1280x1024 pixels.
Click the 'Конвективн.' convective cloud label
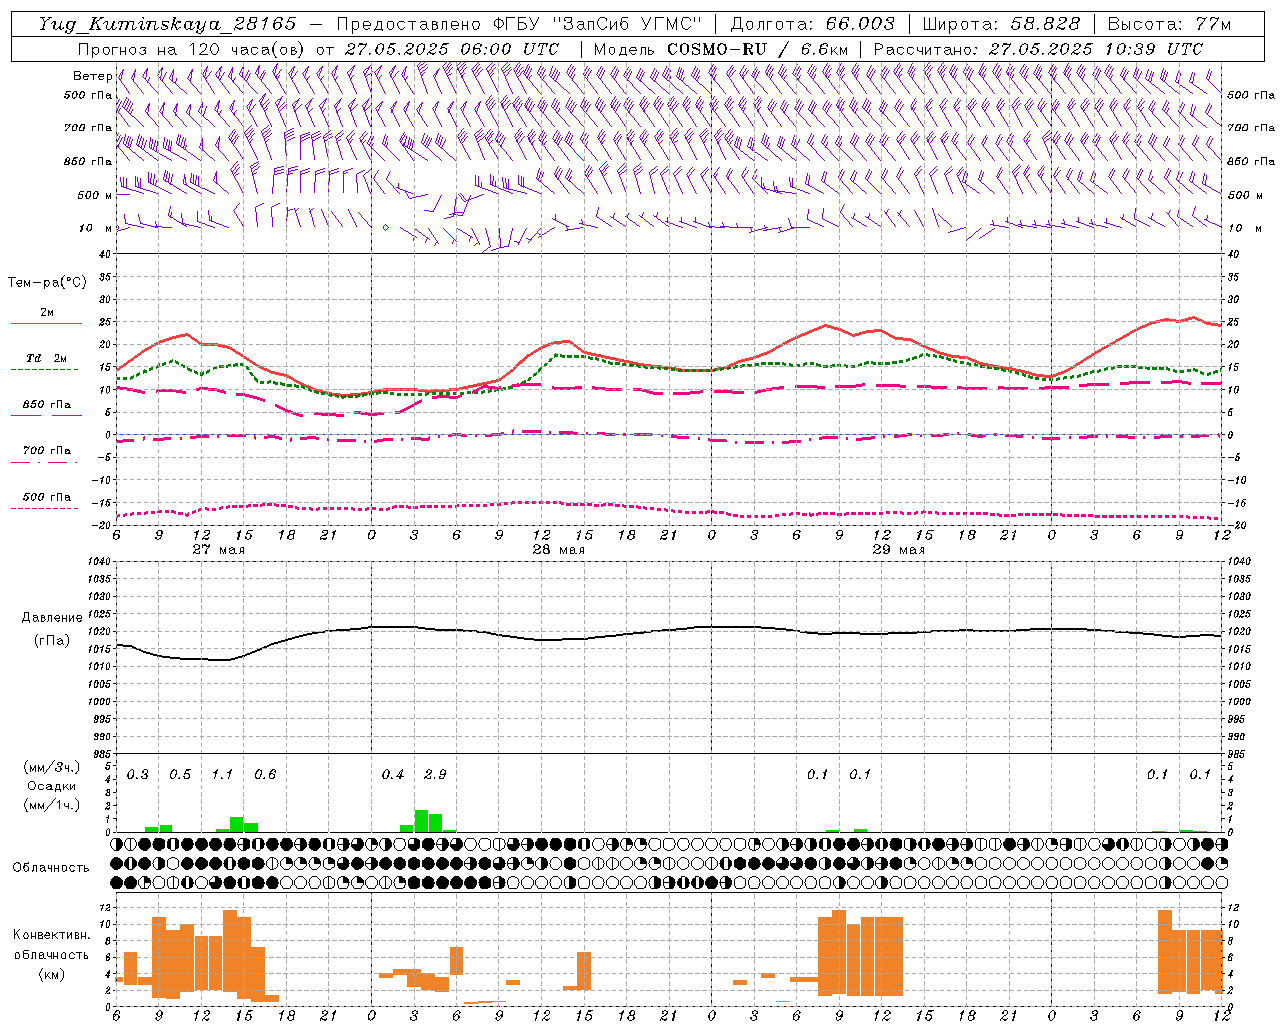[52, 935]
